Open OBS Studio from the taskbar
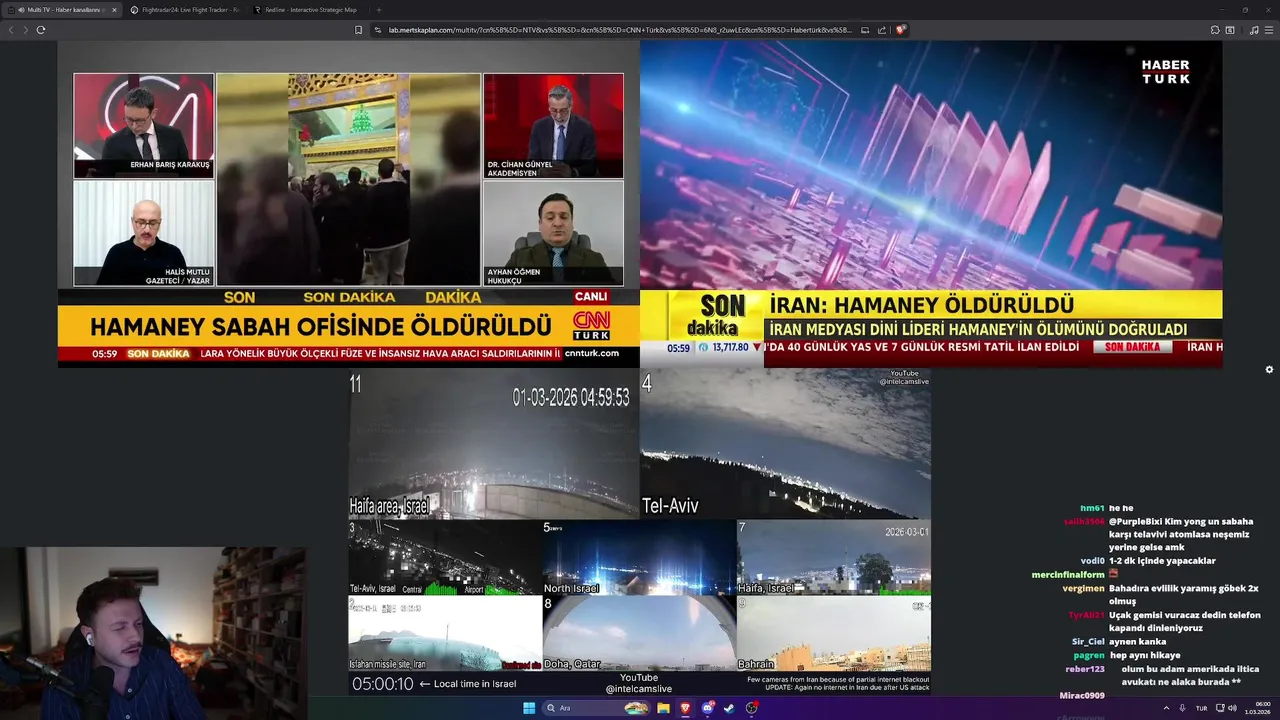The width and height of the screenshot is (1280, 720). coord(751,708)
